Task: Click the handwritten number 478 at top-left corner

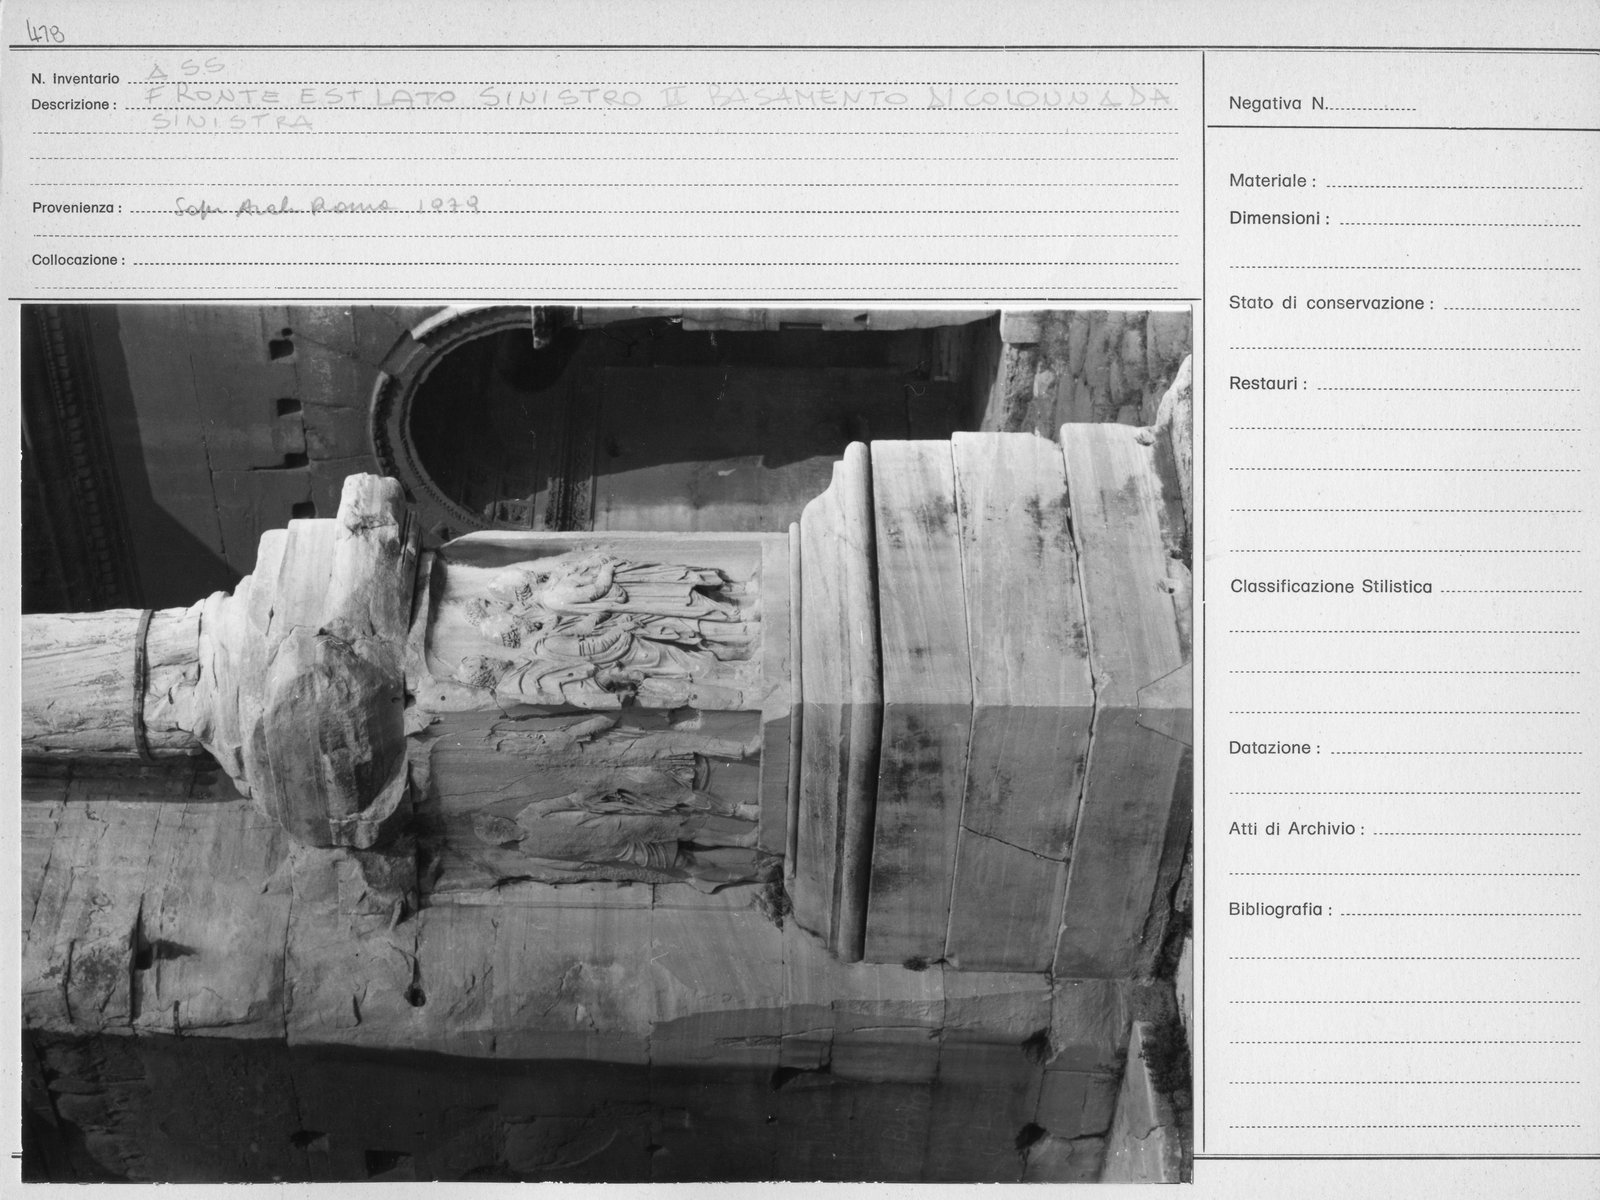Action: 47,34
